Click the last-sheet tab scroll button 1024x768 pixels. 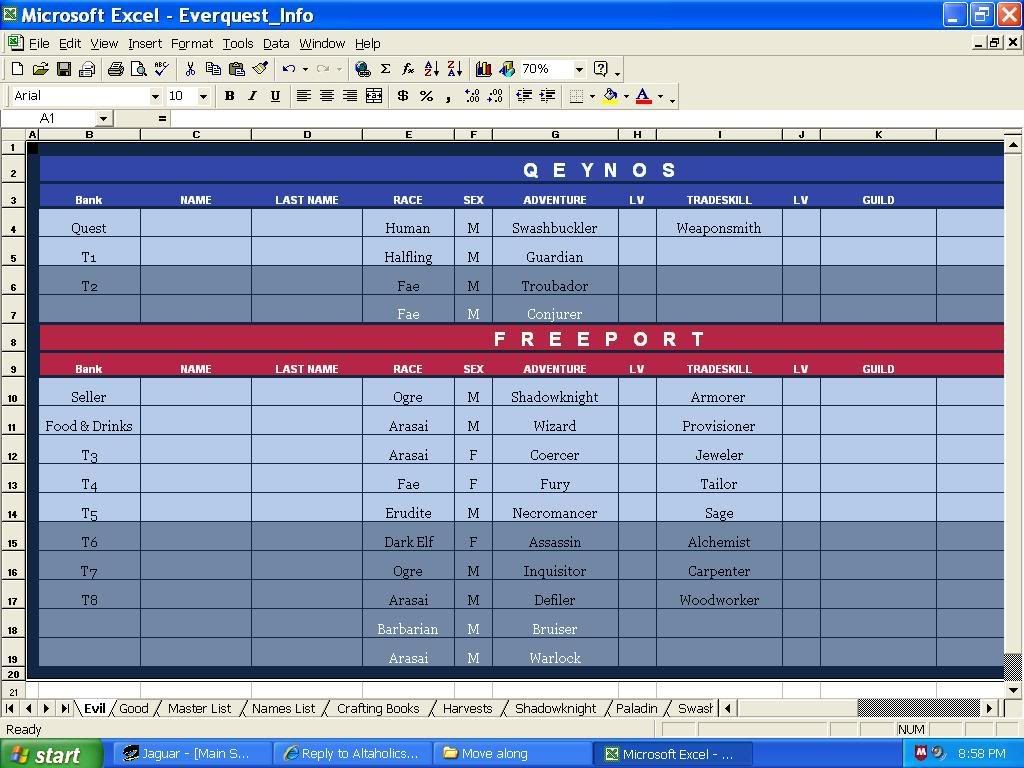(x=65, y=708)
